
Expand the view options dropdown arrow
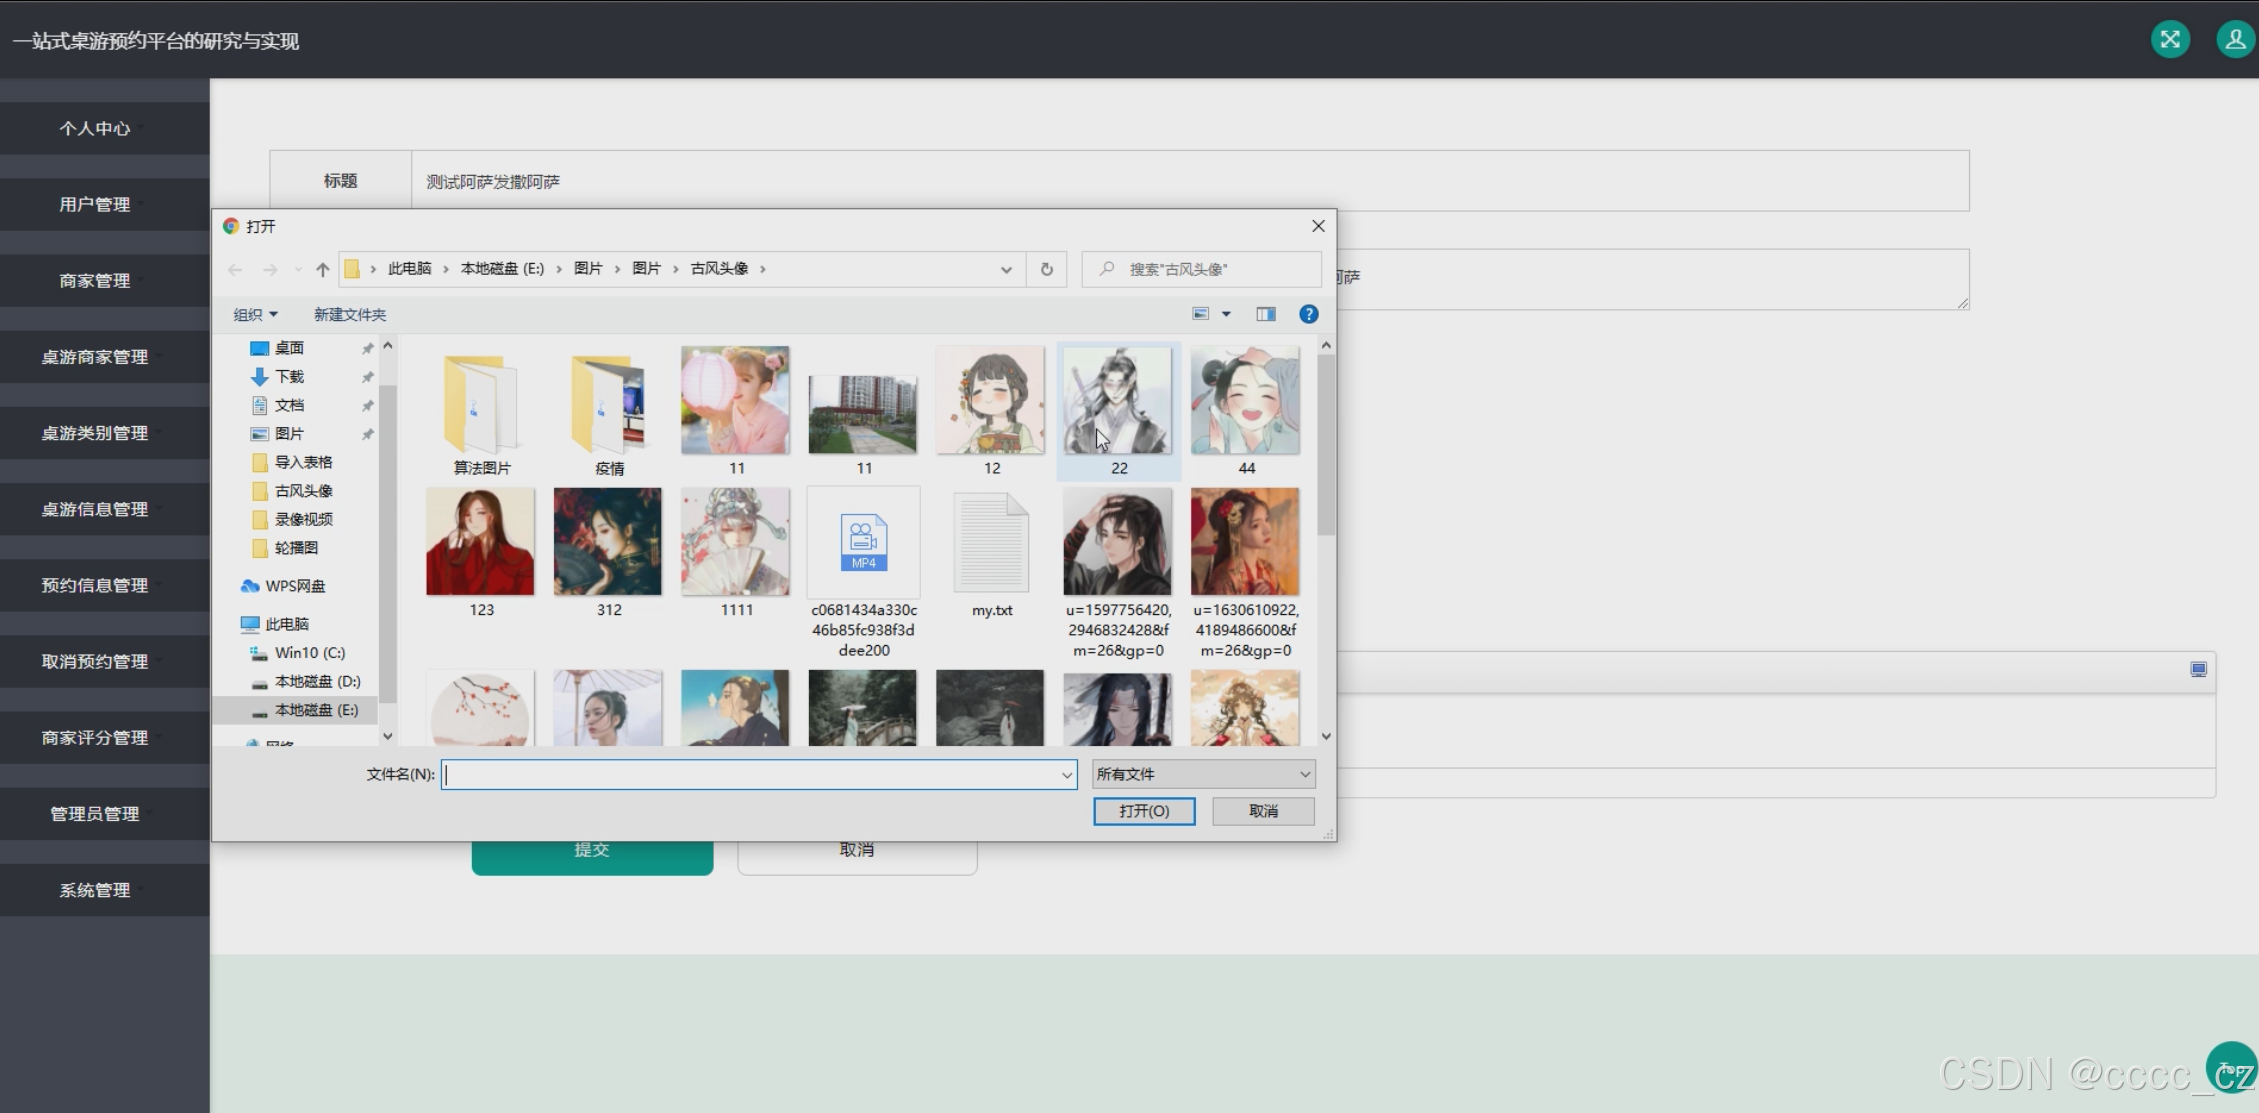coord(1226,314)
